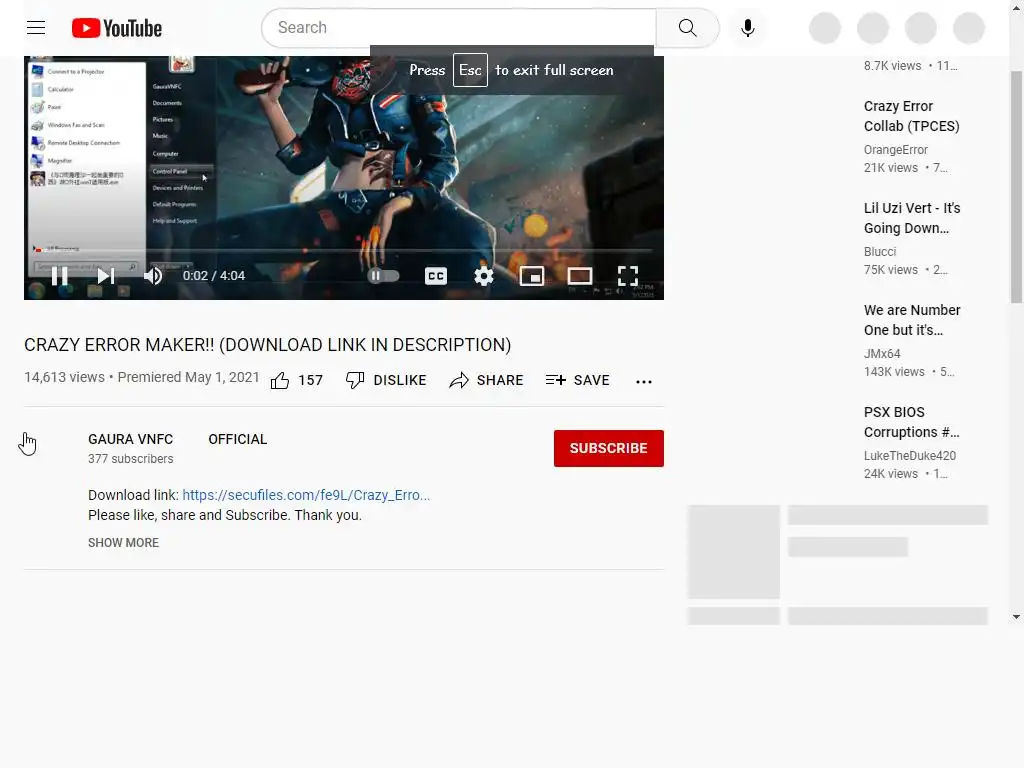Click the video title CRAZY ERROR MAKER!!
Screen dimensions: 1024x768
[268, 345]
